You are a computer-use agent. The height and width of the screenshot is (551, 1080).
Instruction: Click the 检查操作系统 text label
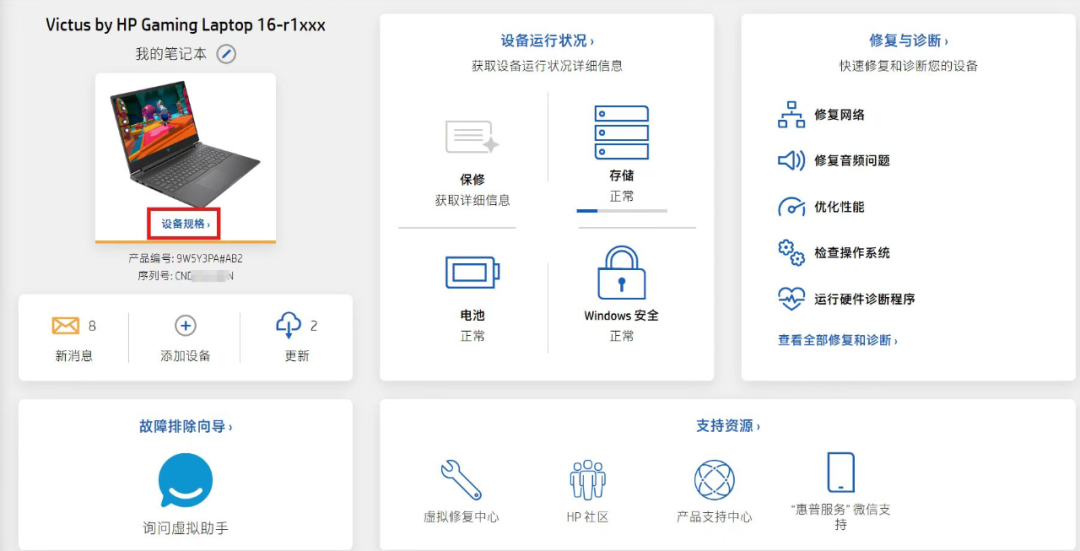tap(852, 253)
